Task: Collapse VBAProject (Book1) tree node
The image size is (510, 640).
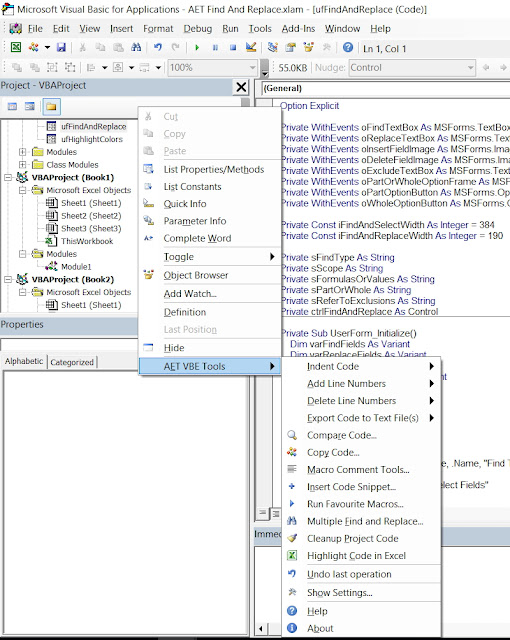Action: click(8, 177)
